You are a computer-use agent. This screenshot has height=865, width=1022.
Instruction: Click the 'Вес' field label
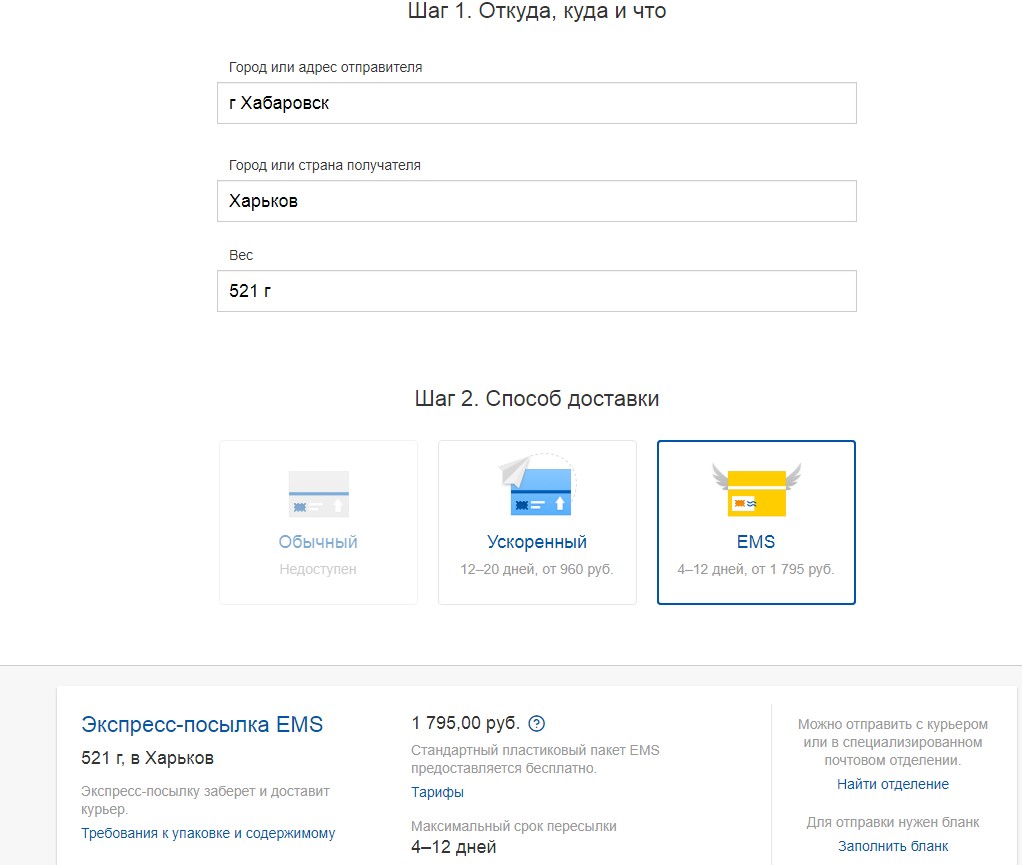[241, 255]
